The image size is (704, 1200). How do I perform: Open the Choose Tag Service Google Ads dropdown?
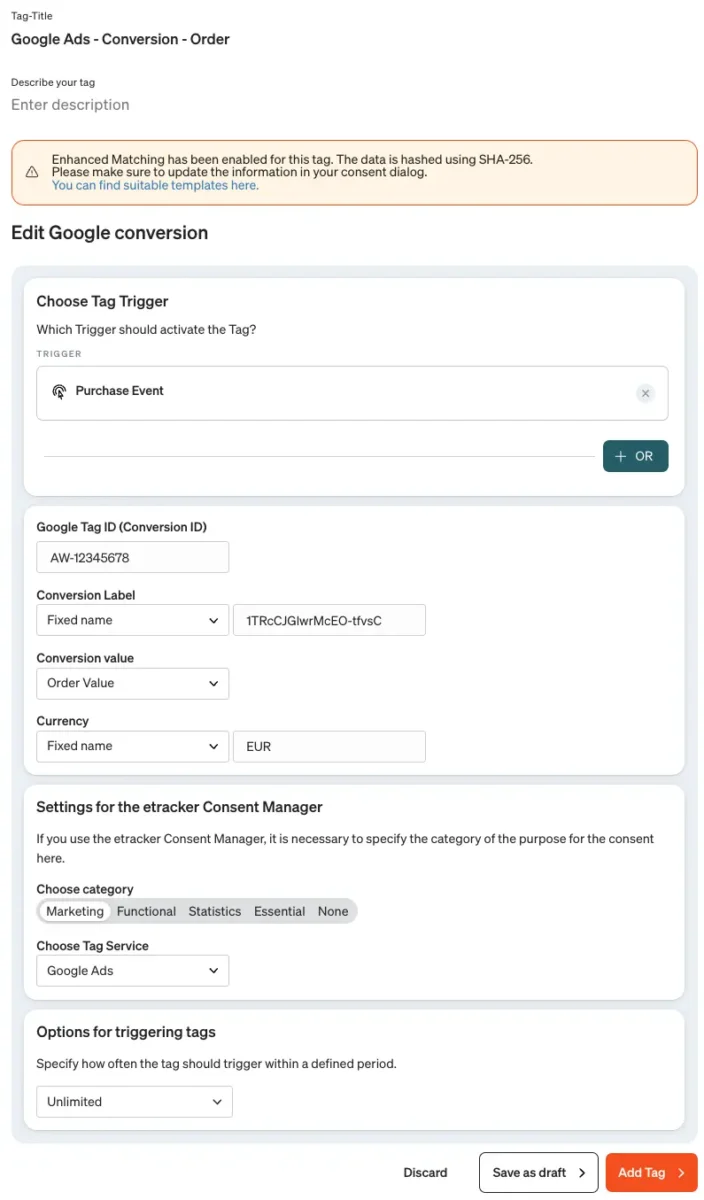(133, 971)
